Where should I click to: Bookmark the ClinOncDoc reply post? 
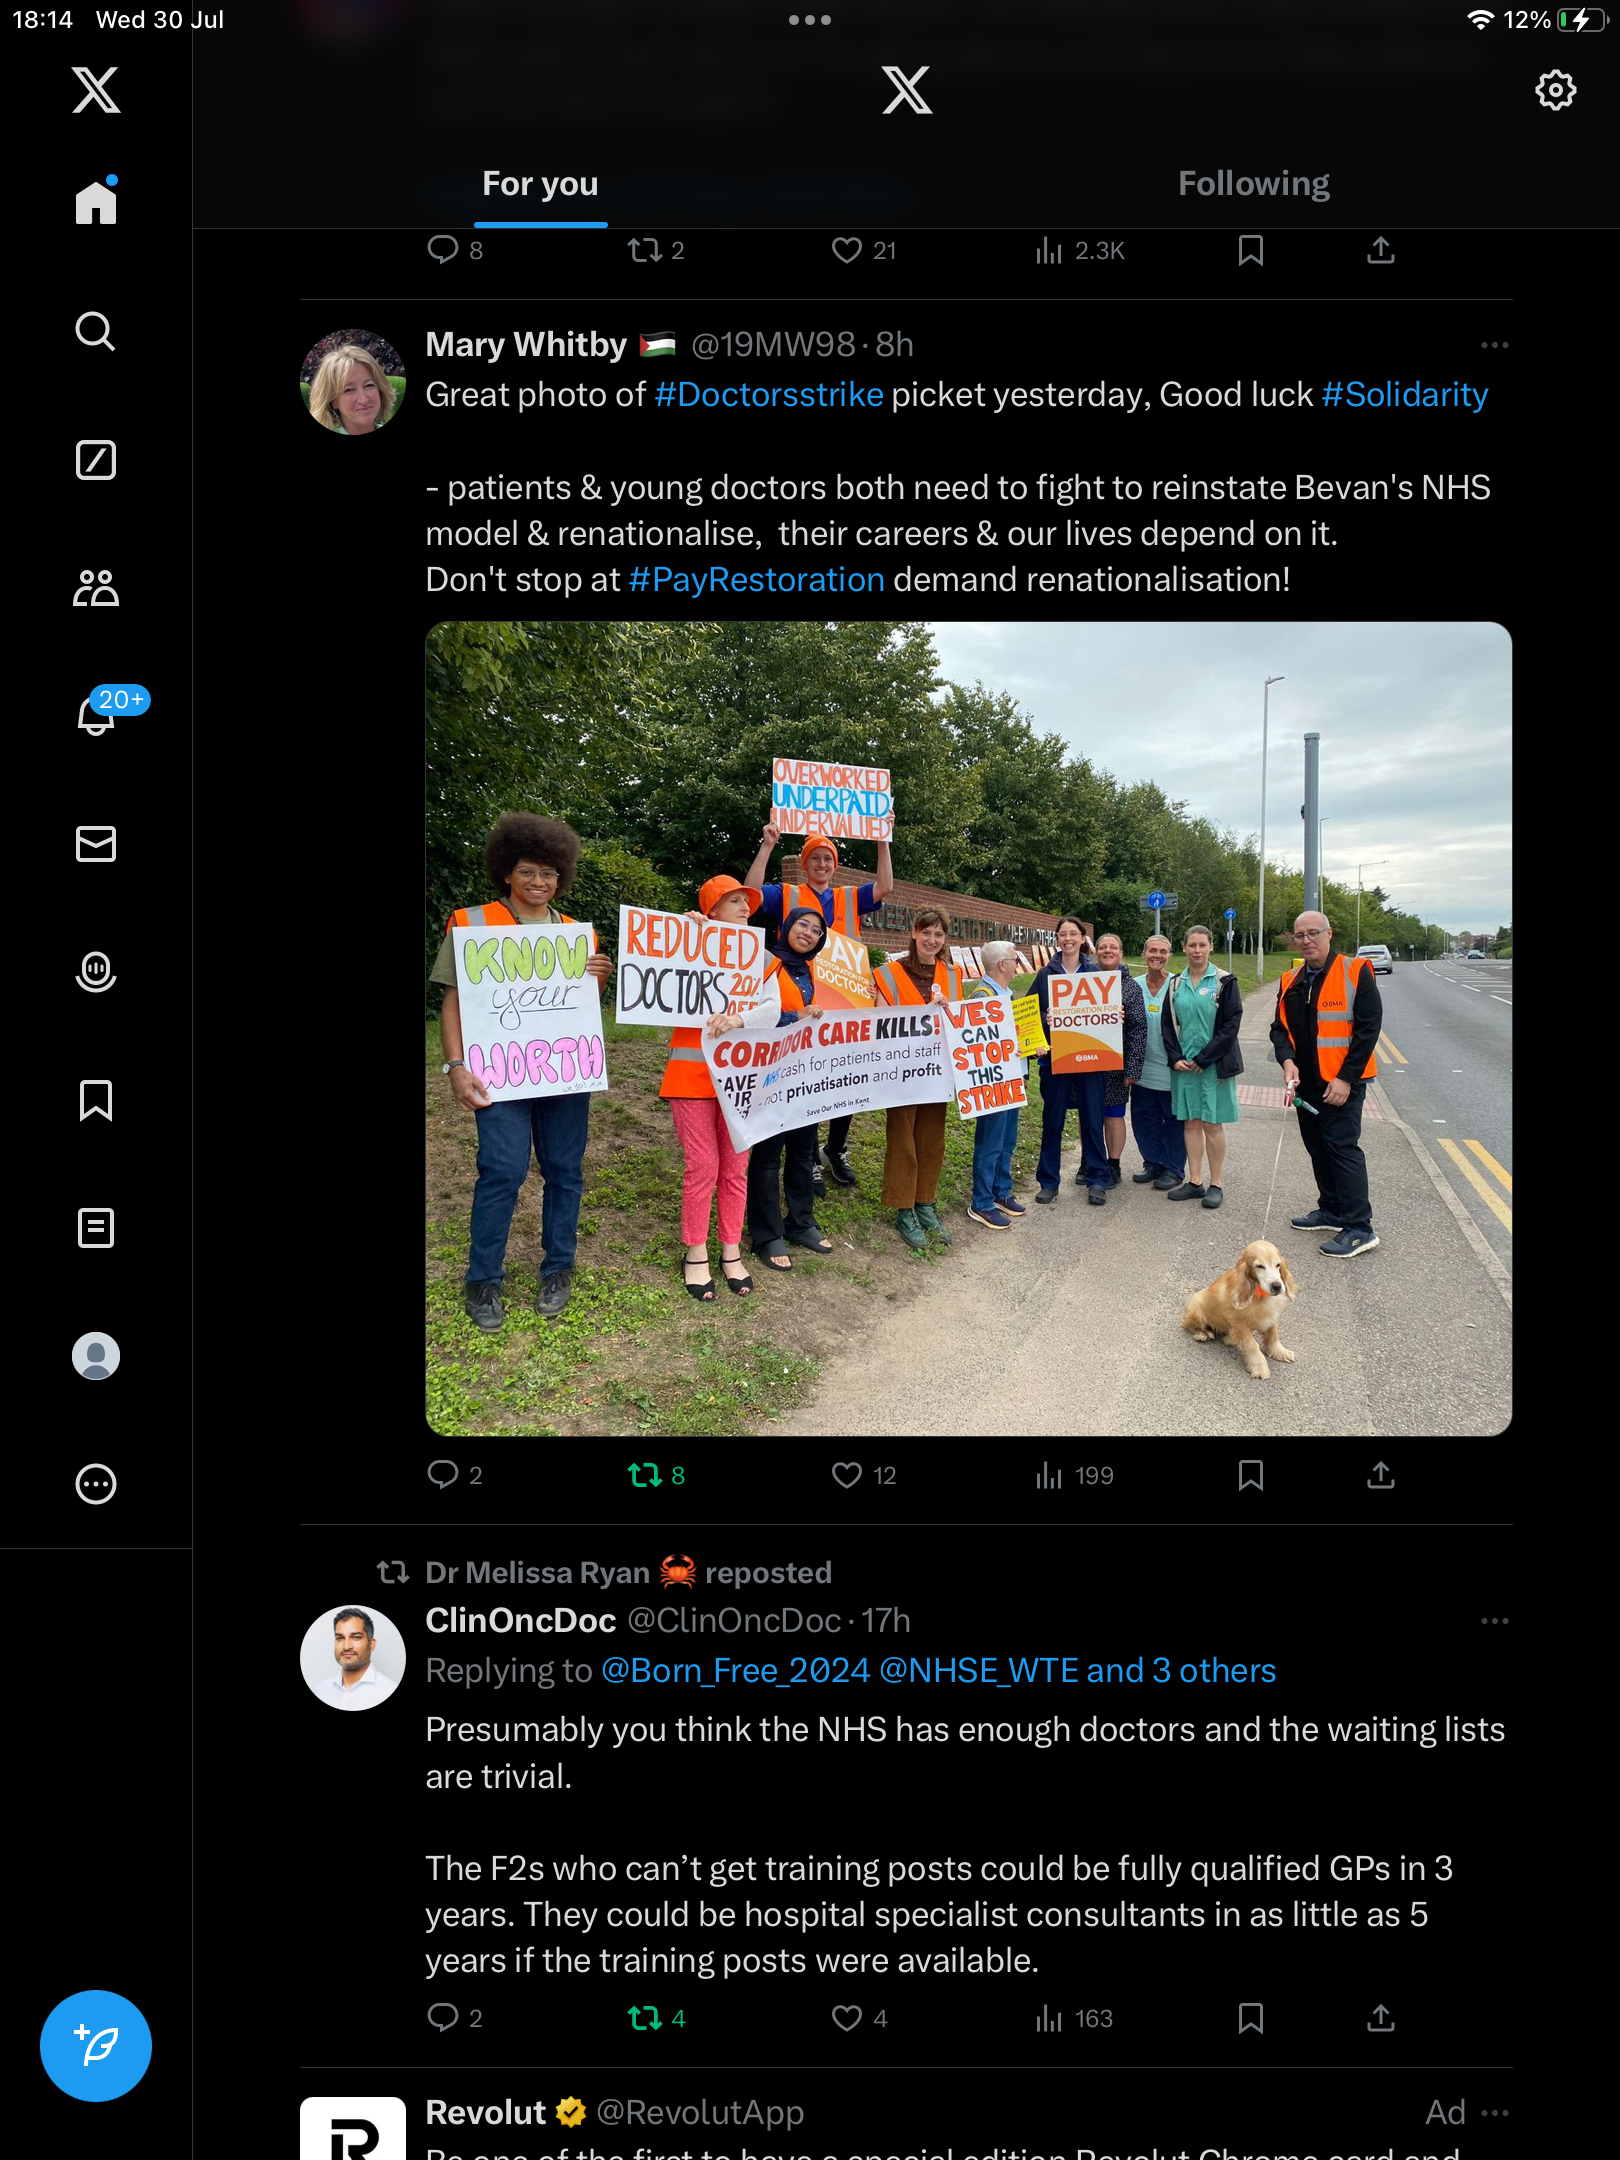click(x=1251, y=2018)
